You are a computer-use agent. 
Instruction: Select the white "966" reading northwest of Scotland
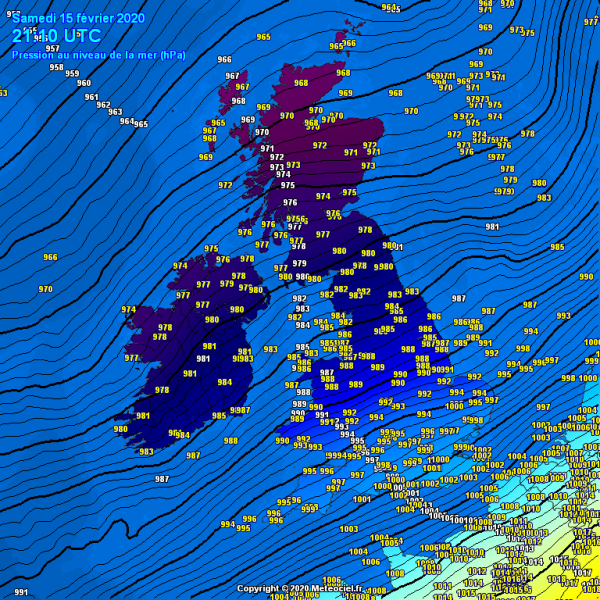pyautogui.click(x=224, y=59)
